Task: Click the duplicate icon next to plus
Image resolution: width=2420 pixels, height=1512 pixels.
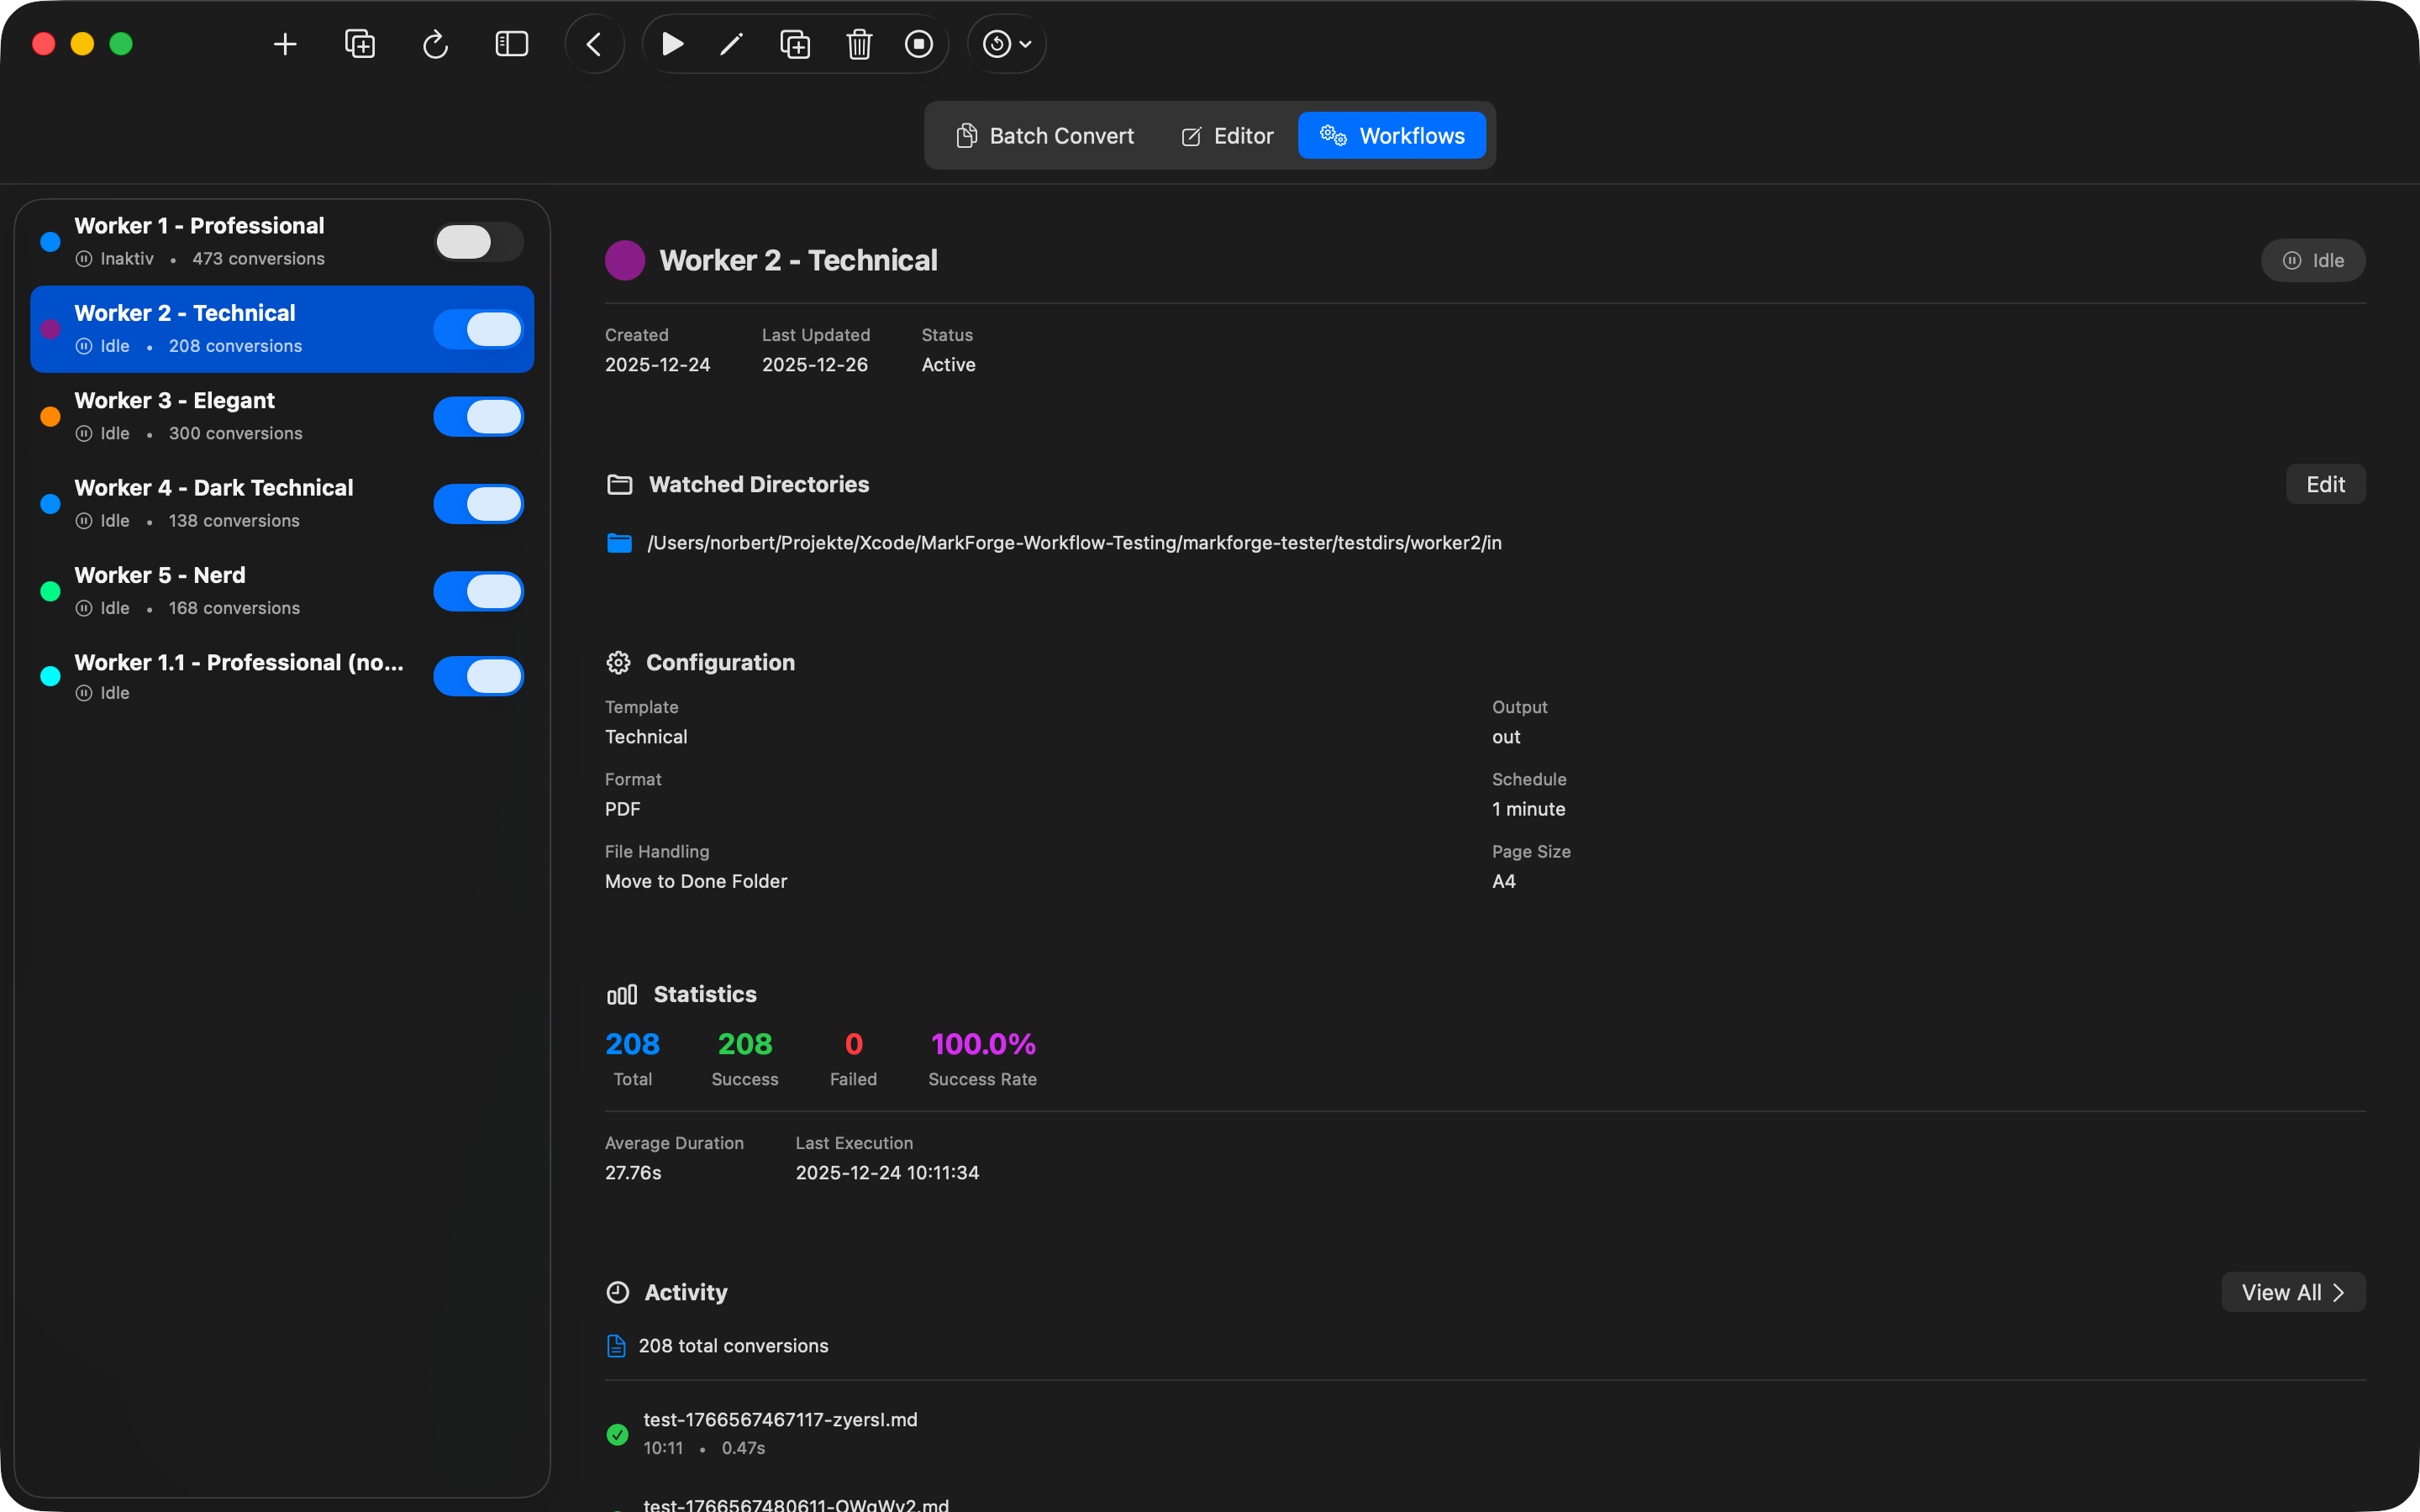Action: [360, 44]
